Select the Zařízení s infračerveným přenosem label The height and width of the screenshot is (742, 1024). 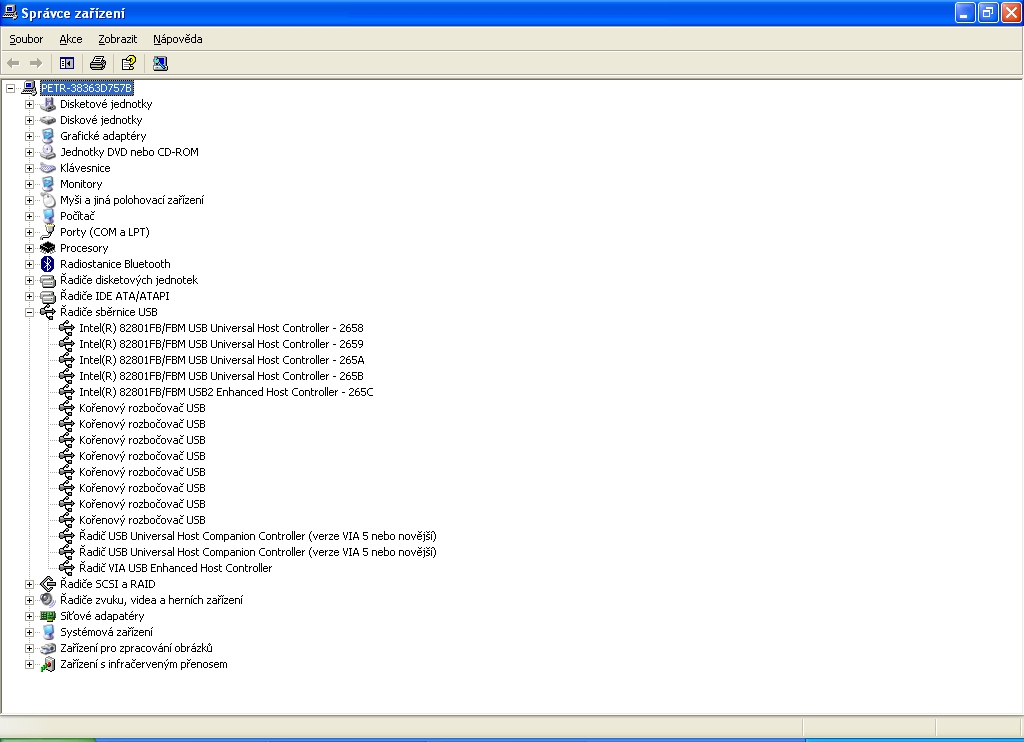pyautogui.click(x=144, y=664)
